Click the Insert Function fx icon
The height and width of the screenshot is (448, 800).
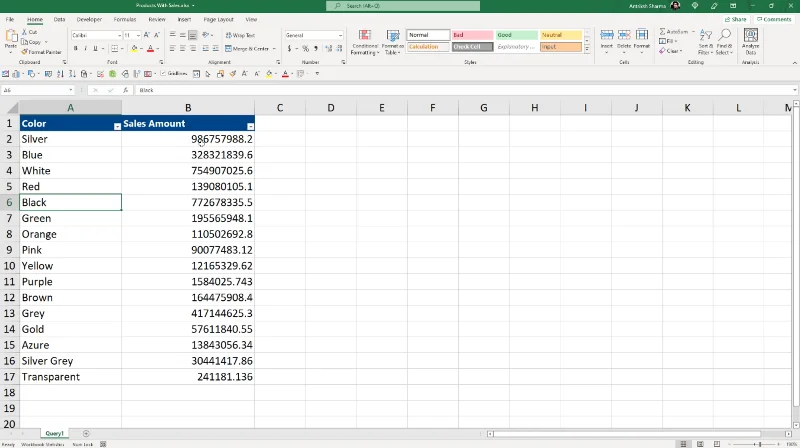[126, 90]
